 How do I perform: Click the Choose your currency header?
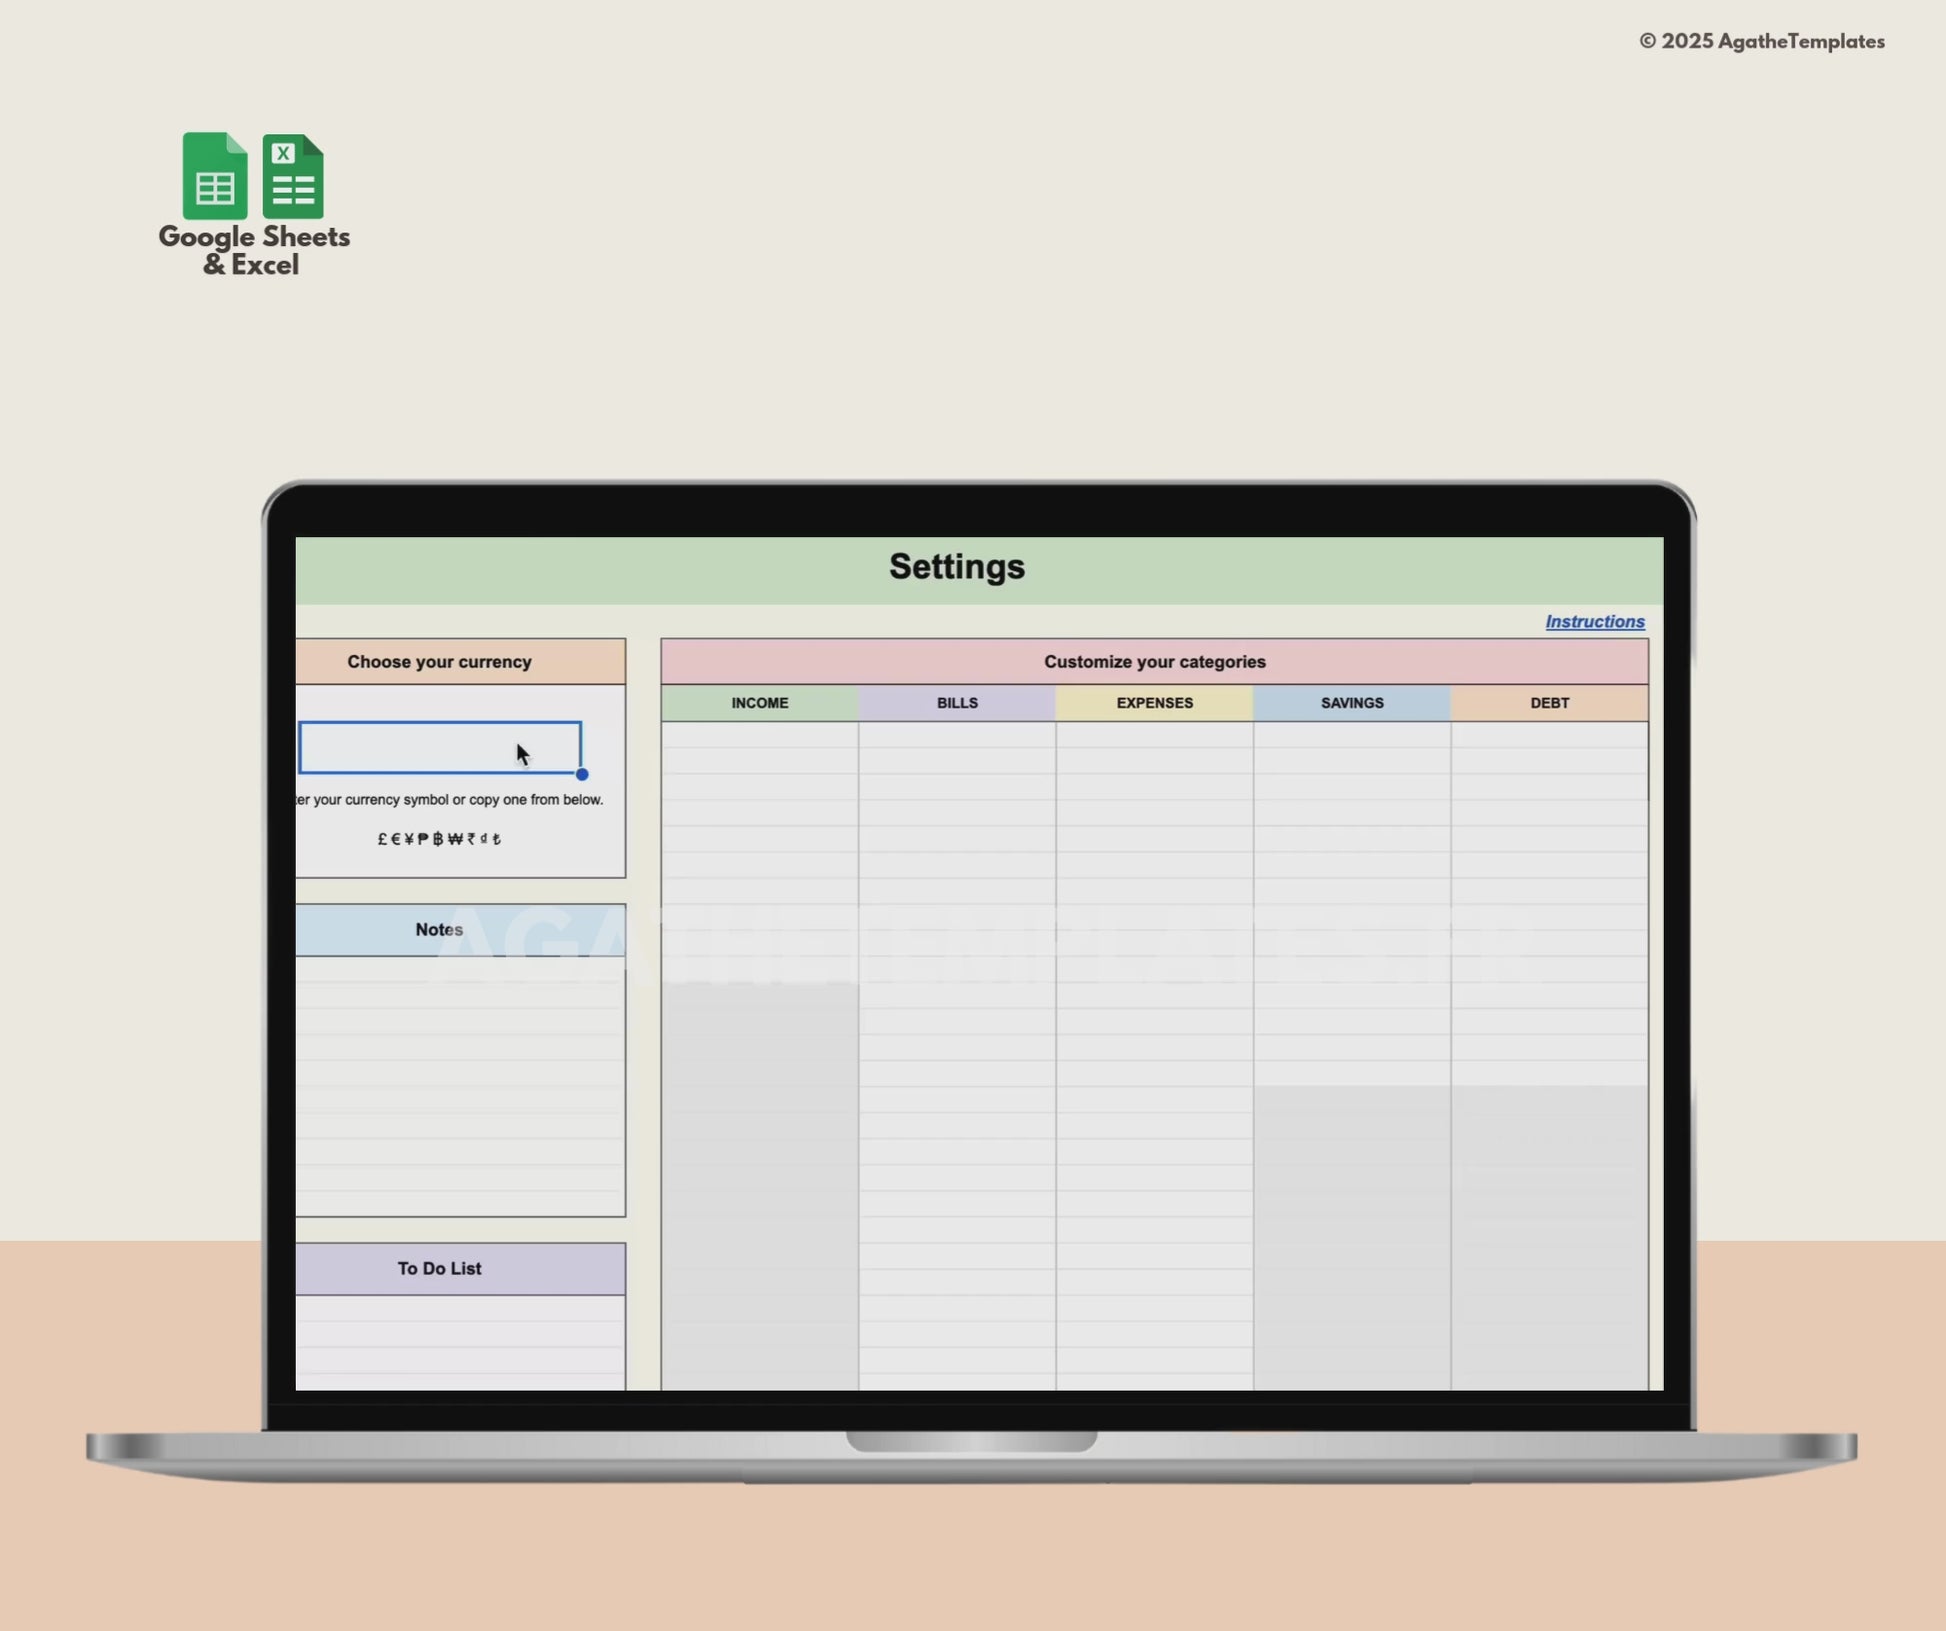(x=440, y=662)
